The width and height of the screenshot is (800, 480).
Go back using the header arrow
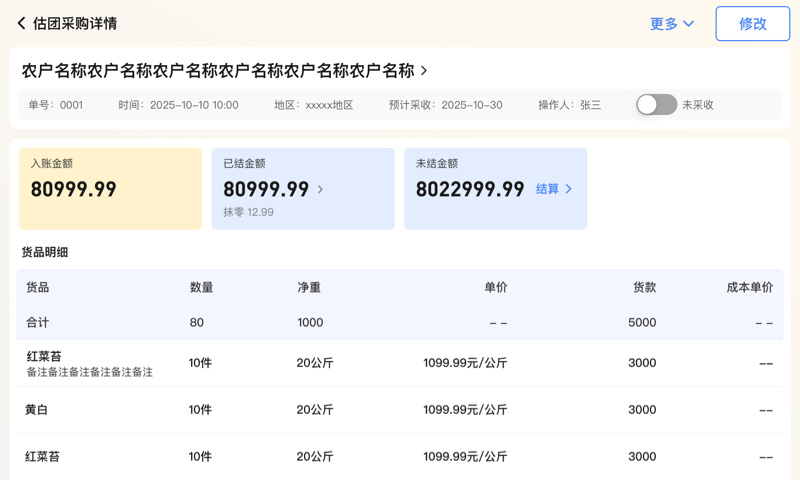tap(21, 23)
